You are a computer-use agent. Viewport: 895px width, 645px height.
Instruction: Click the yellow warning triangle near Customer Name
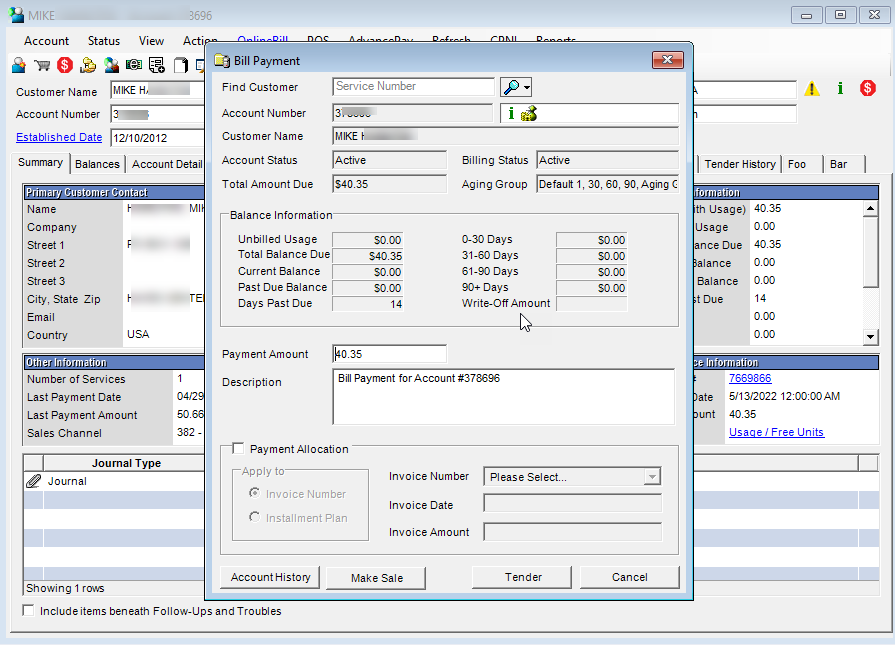coord(812,88)
